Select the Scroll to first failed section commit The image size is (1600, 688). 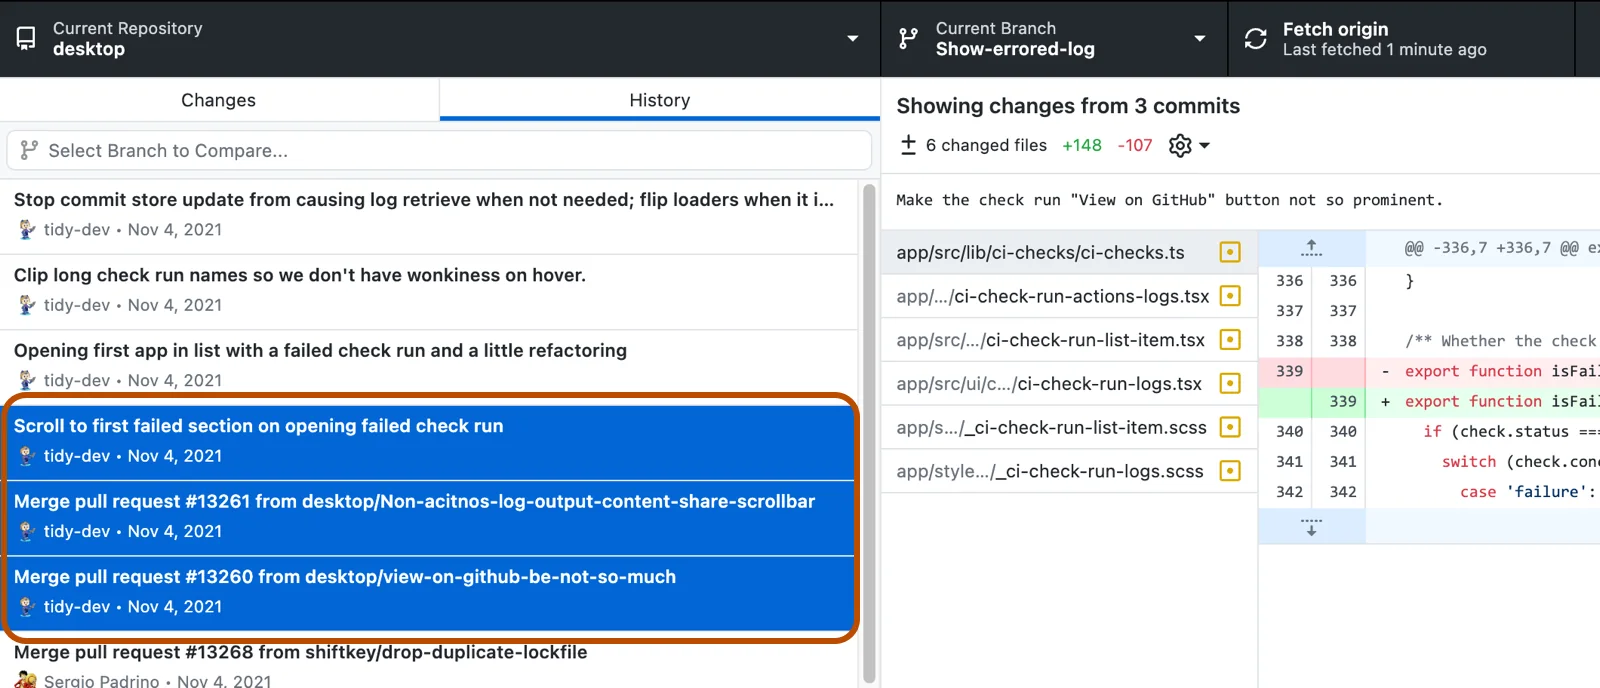click(428, 442)
